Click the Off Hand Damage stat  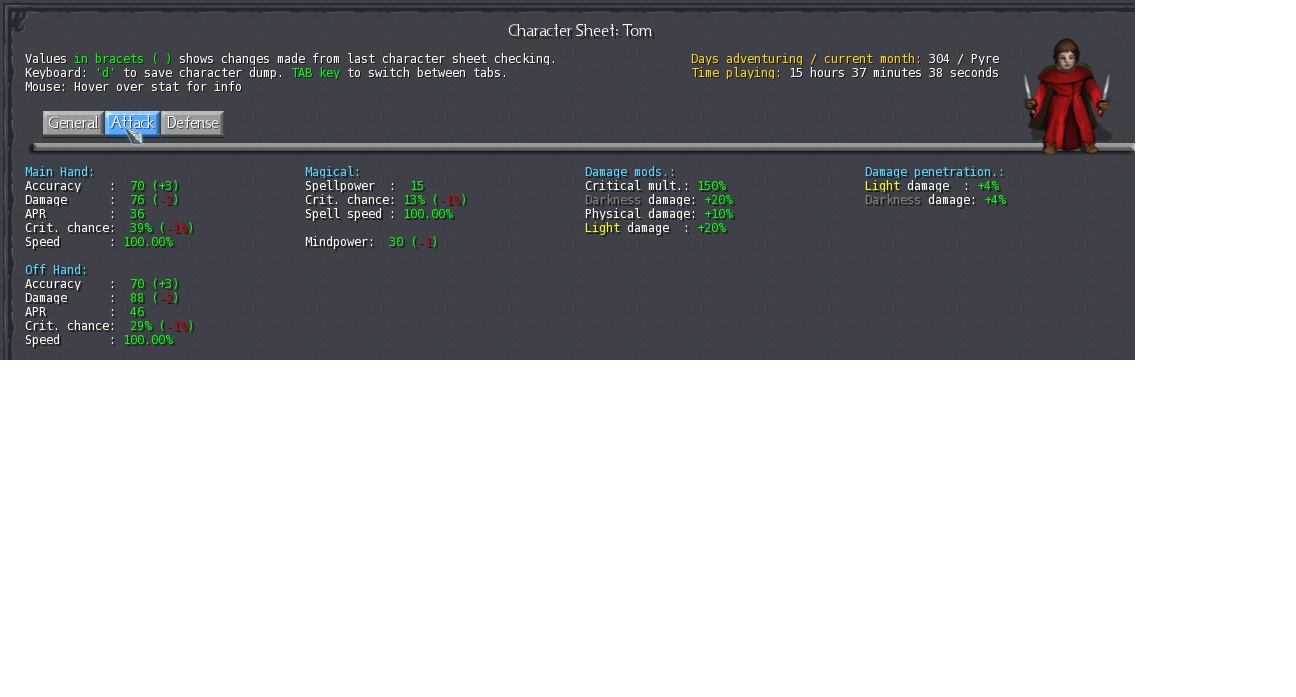point(101,298)
